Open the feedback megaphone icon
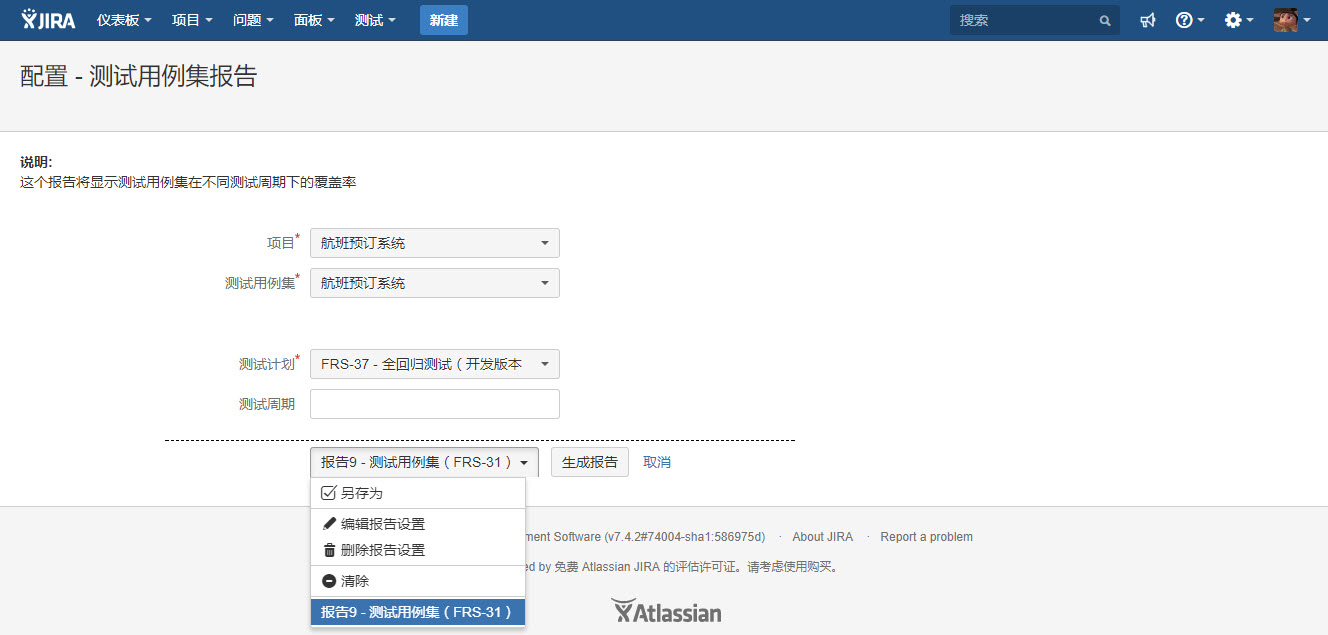 (1148, 20)
